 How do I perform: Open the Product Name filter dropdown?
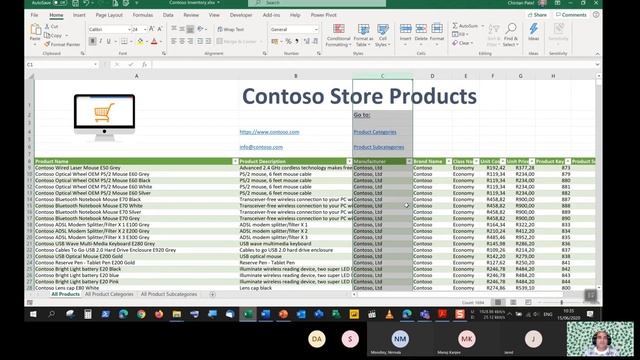pos(235,162)
